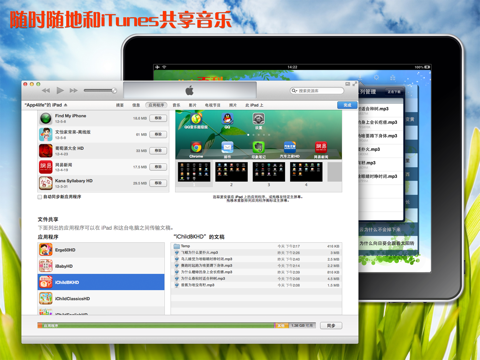The height and width of the screenshot is (360, 480).
Task: Click the 1.5 MB mp3 file row
Action: 256,285
